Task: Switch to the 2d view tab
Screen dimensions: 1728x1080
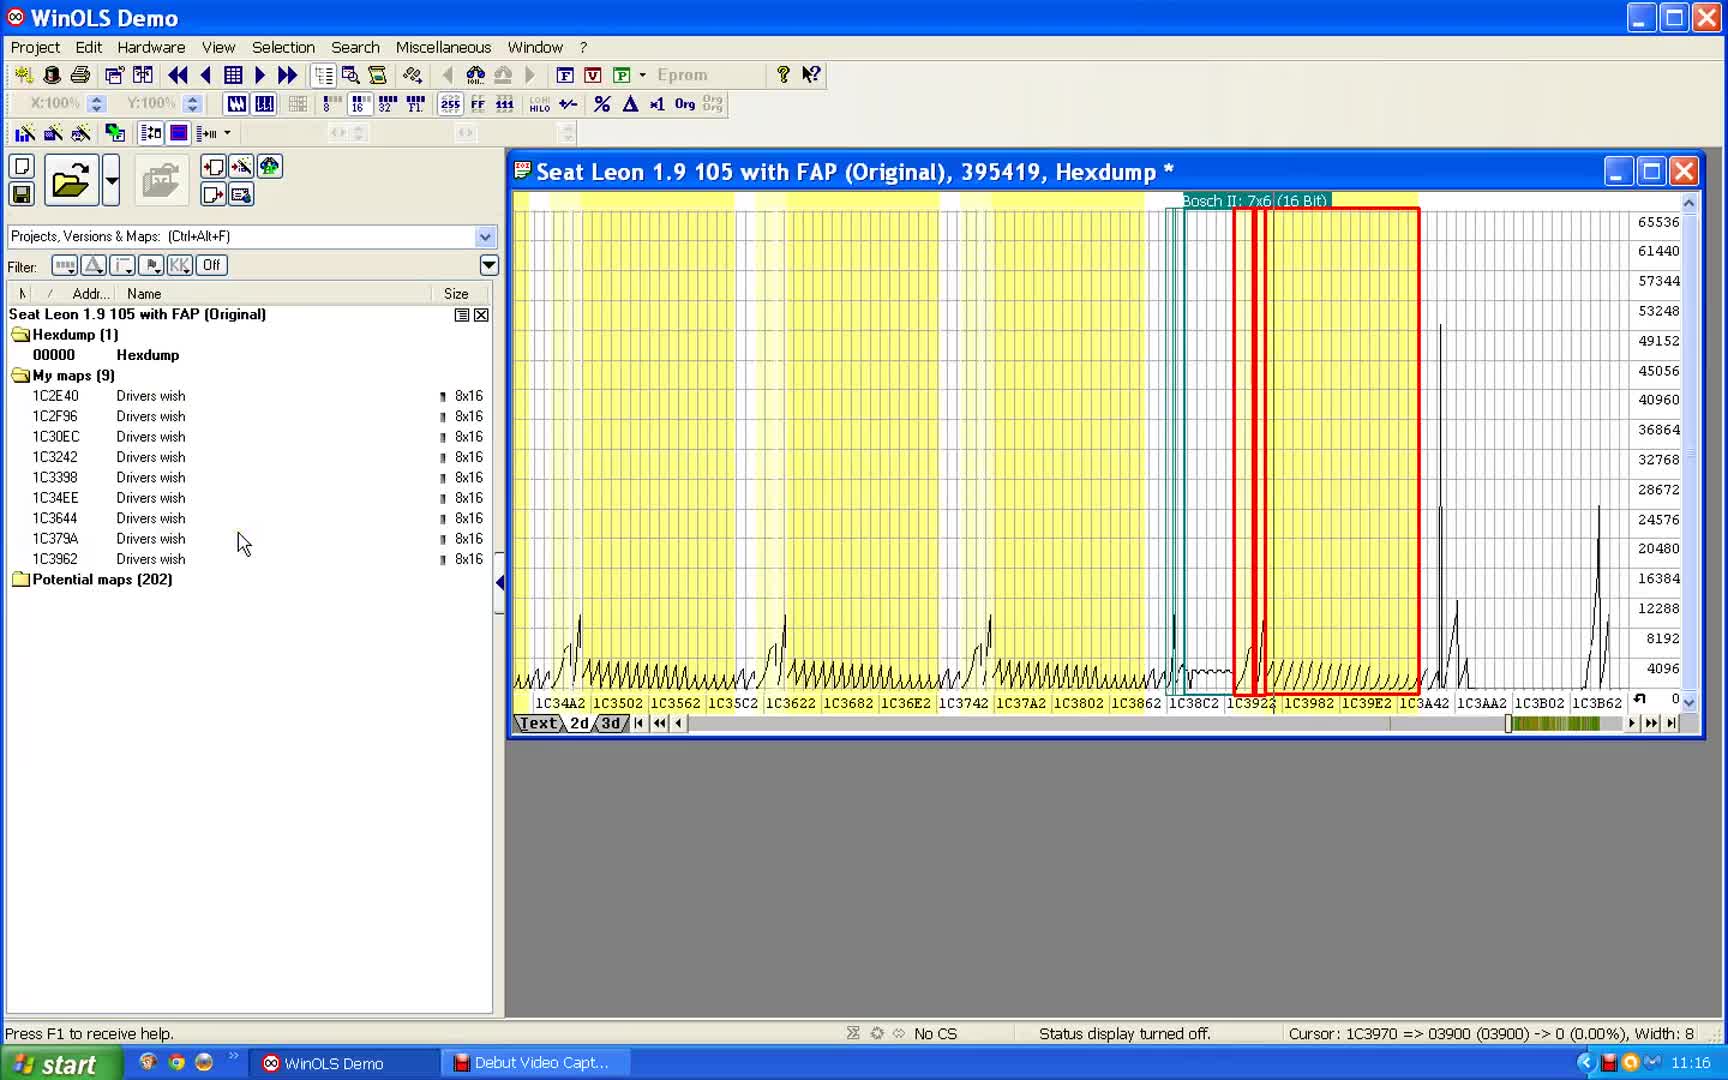Action: coord(579,723)
